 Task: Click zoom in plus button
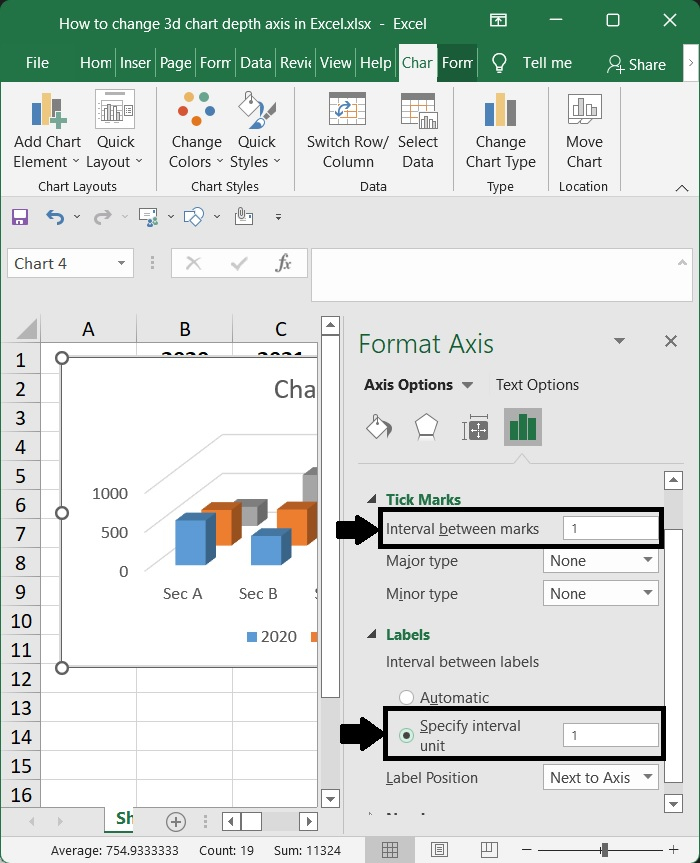[x=673, y=850]
